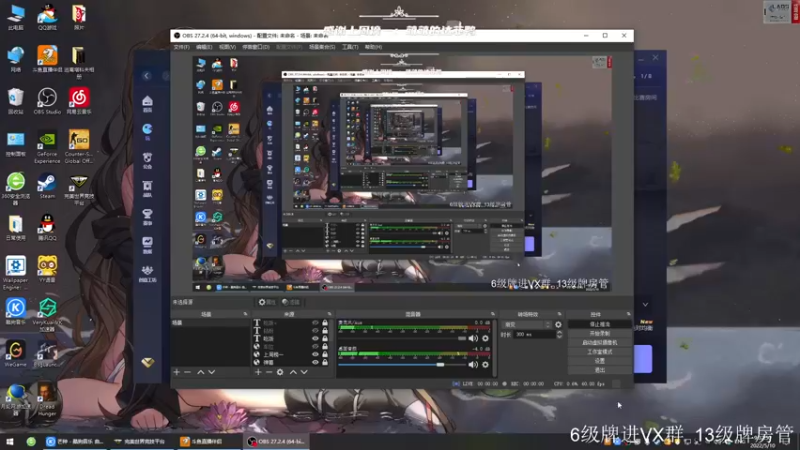Image resolution: width=800 pixels, height=450 pixels.
Task: Mute the desktop audio speaker icon
Action: point(473,364)
